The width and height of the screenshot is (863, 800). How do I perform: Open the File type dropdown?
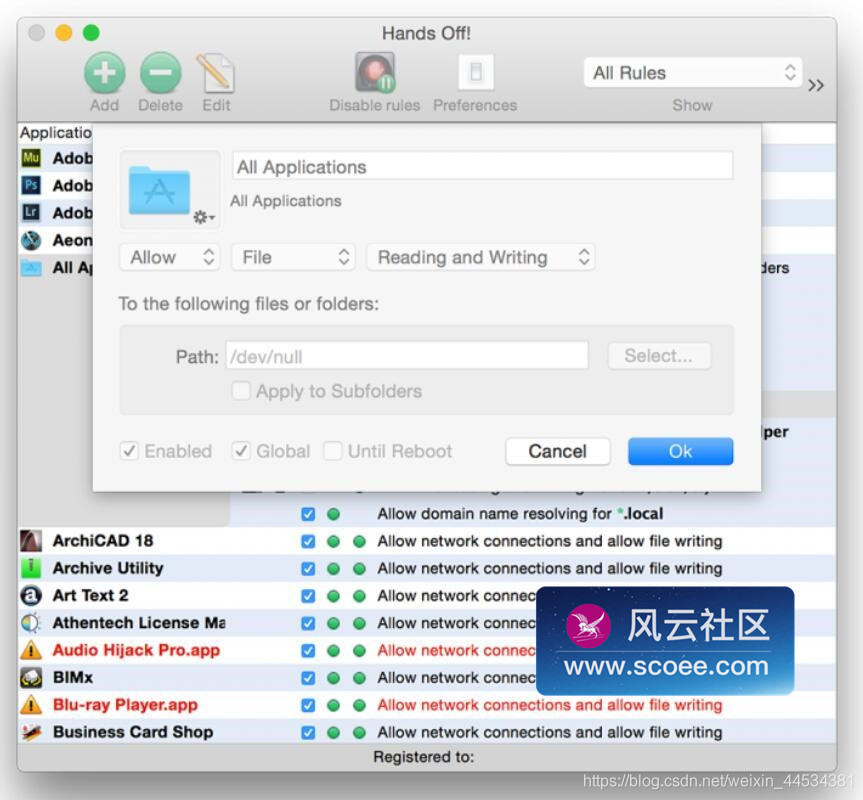pos(293,257)
